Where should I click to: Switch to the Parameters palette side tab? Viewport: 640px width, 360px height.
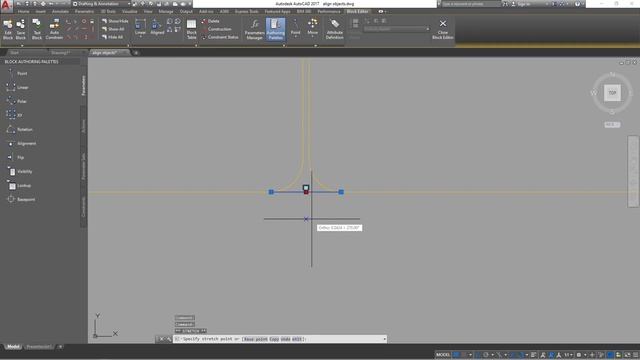(x=84, y=86)
